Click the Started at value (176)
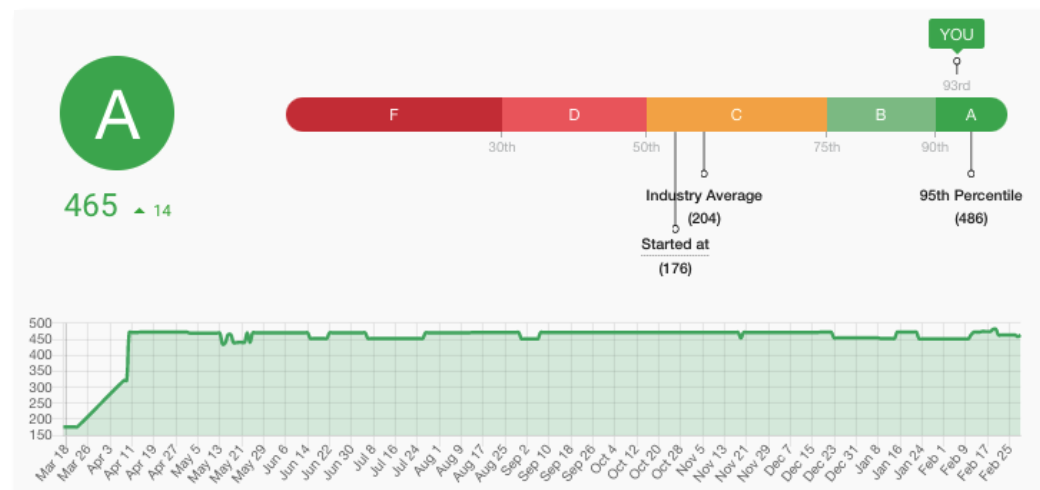The height and width of the screenshot is (490, 1040). pyautogui.click(x=675, y=269)
